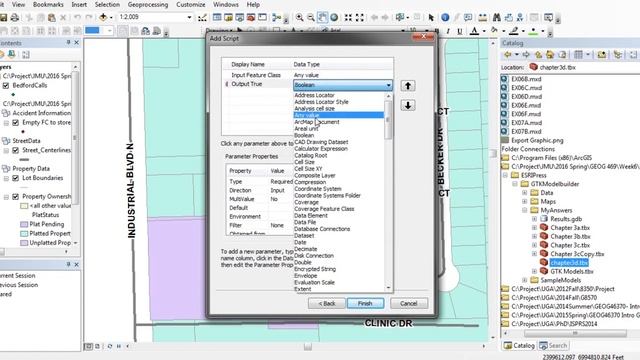Expand Chapter 3a.tbx toolbox
Viewport: 640px width, 360px height.
pyautogui.click(x=534, y=228)
